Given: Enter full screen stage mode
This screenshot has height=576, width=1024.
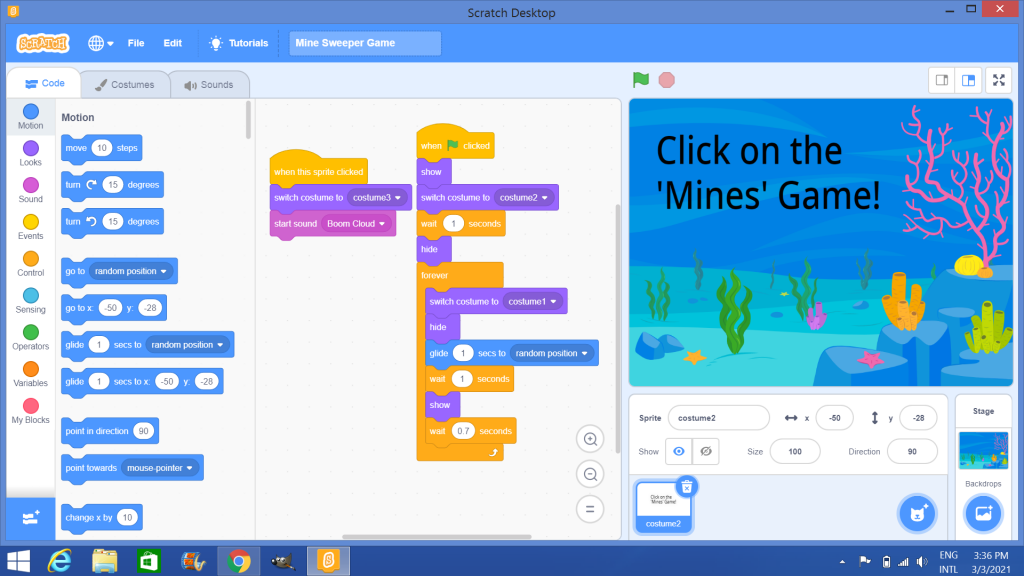Looking at the screenshot, I should tap(999, 80).
